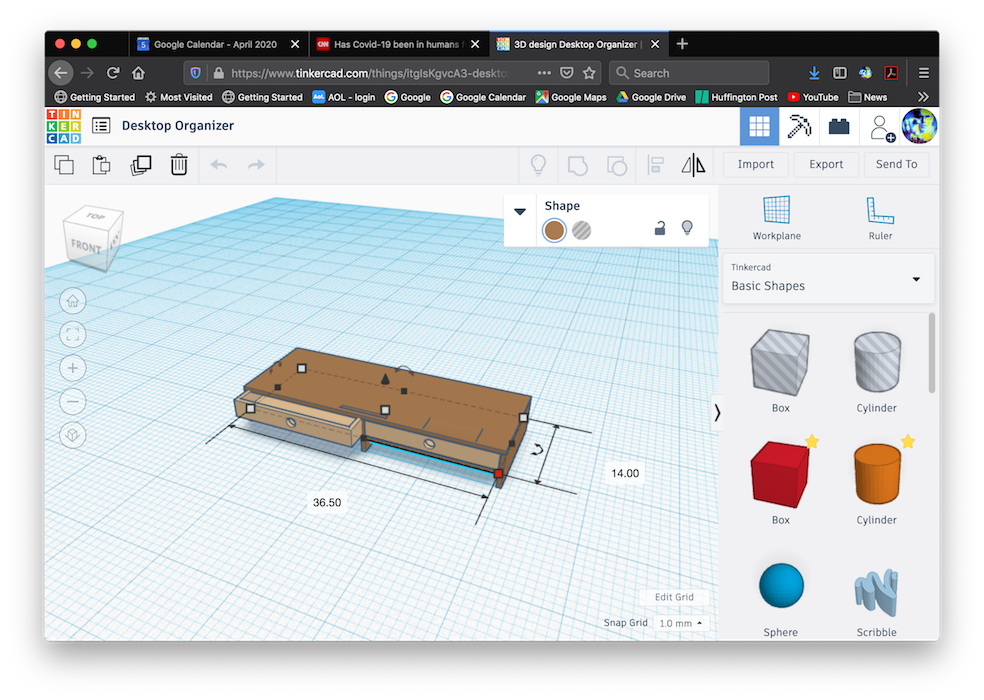
Task: Select the Workplane tool
Action: click(776, 218)
